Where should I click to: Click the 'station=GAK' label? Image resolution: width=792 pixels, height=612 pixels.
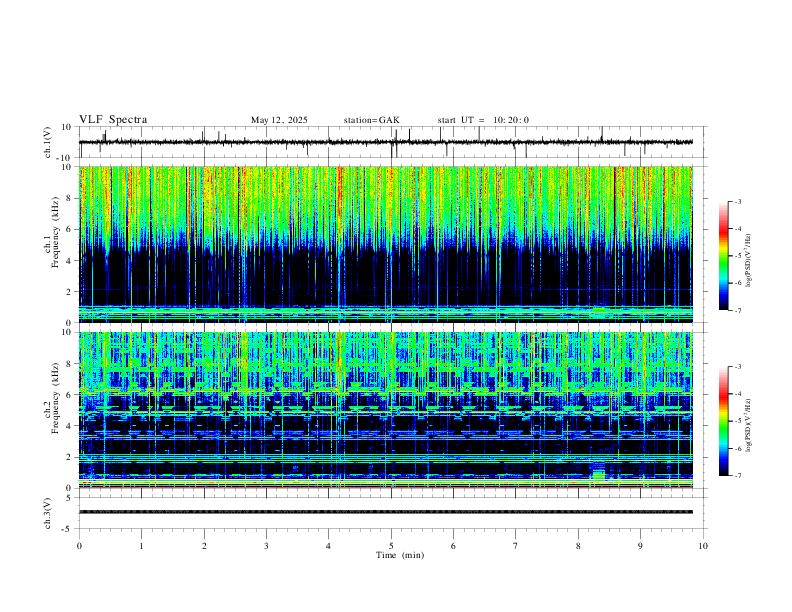[371, 120]
